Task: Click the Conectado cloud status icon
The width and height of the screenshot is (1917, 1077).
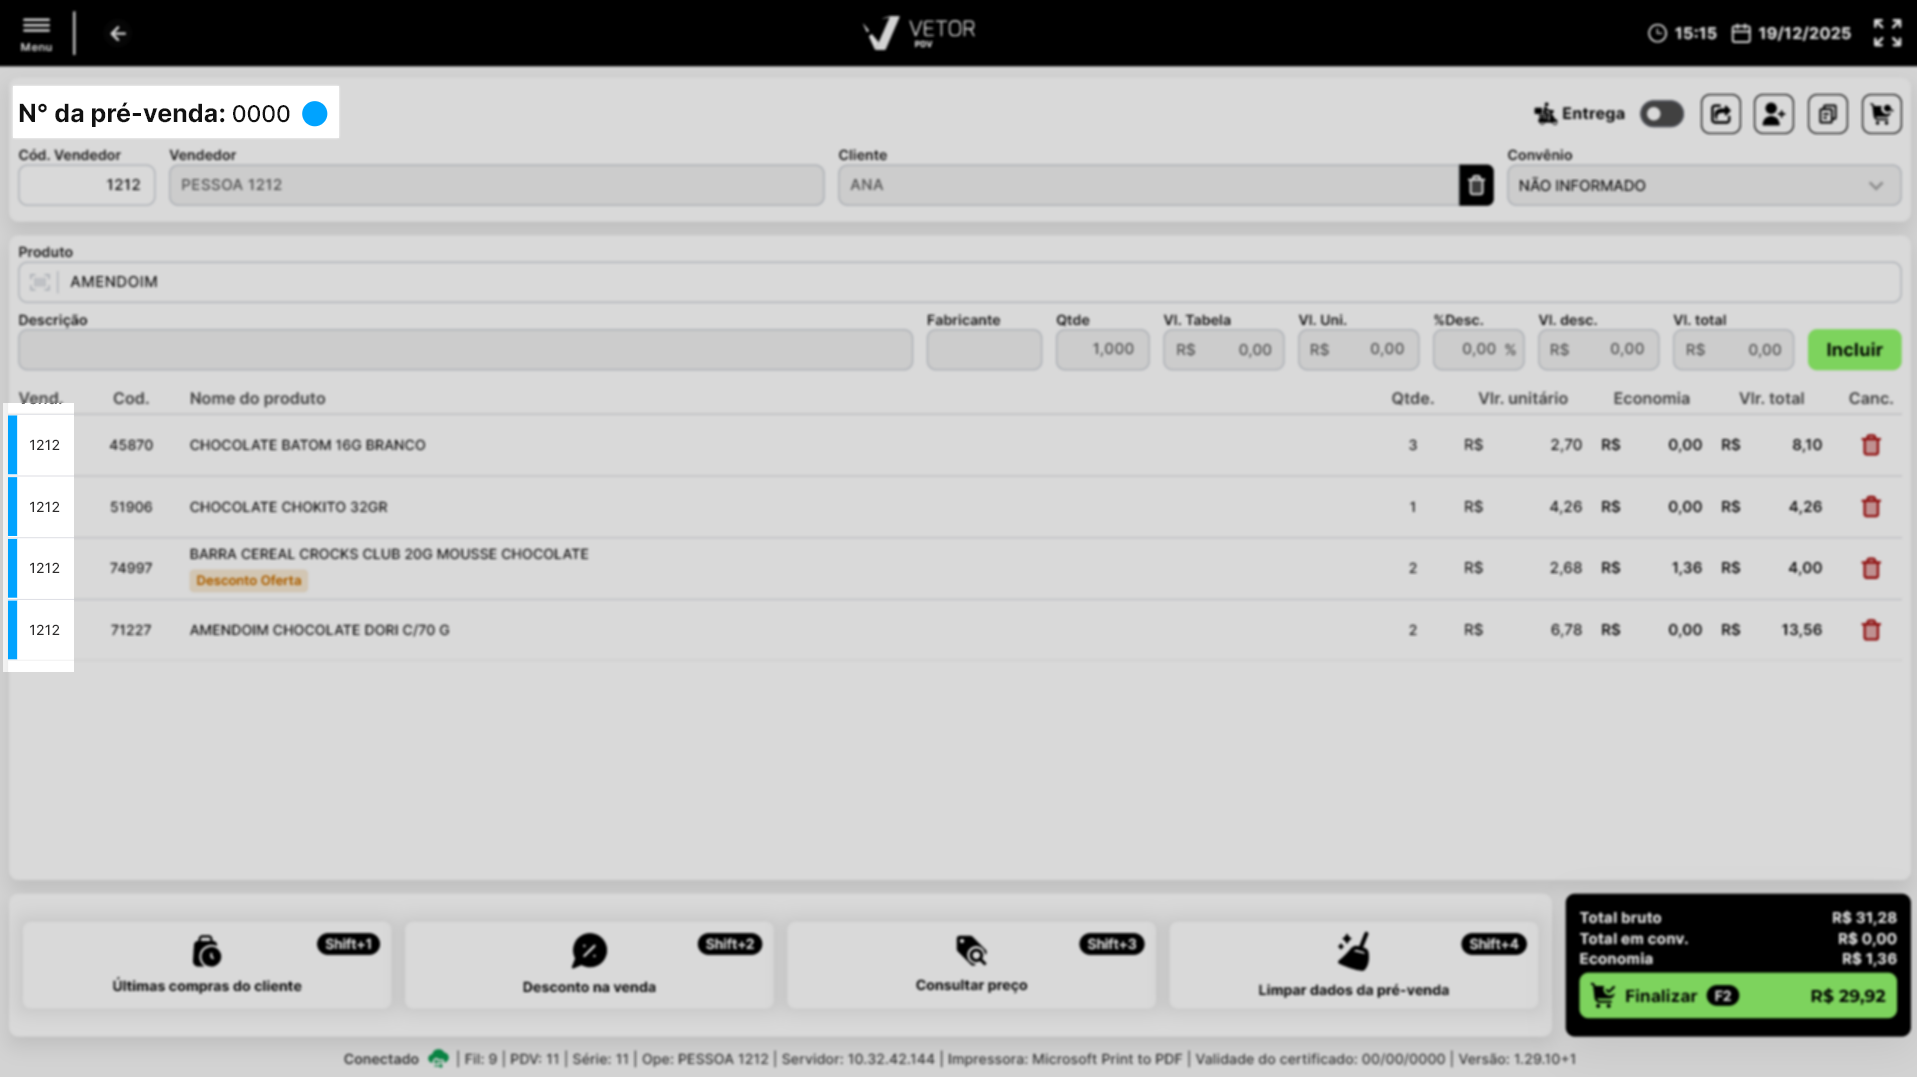Action: pos(438,1058)
